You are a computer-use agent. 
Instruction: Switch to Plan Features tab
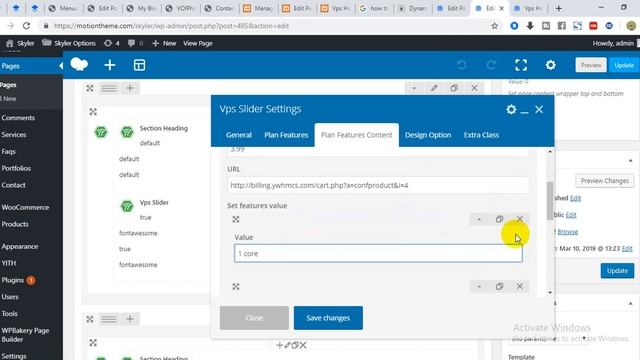point(286,135)
